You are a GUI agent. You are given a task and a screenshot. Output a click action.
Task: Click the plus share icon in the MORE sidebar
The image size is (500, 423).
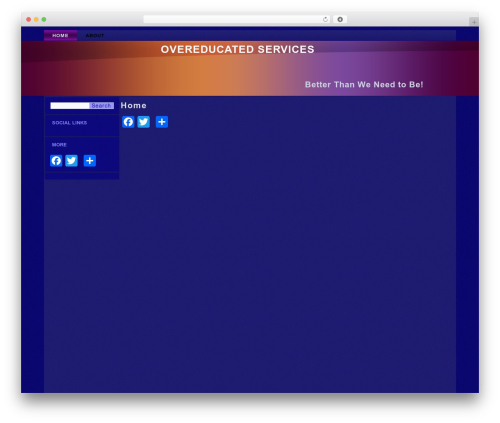(x=90, y=161)
